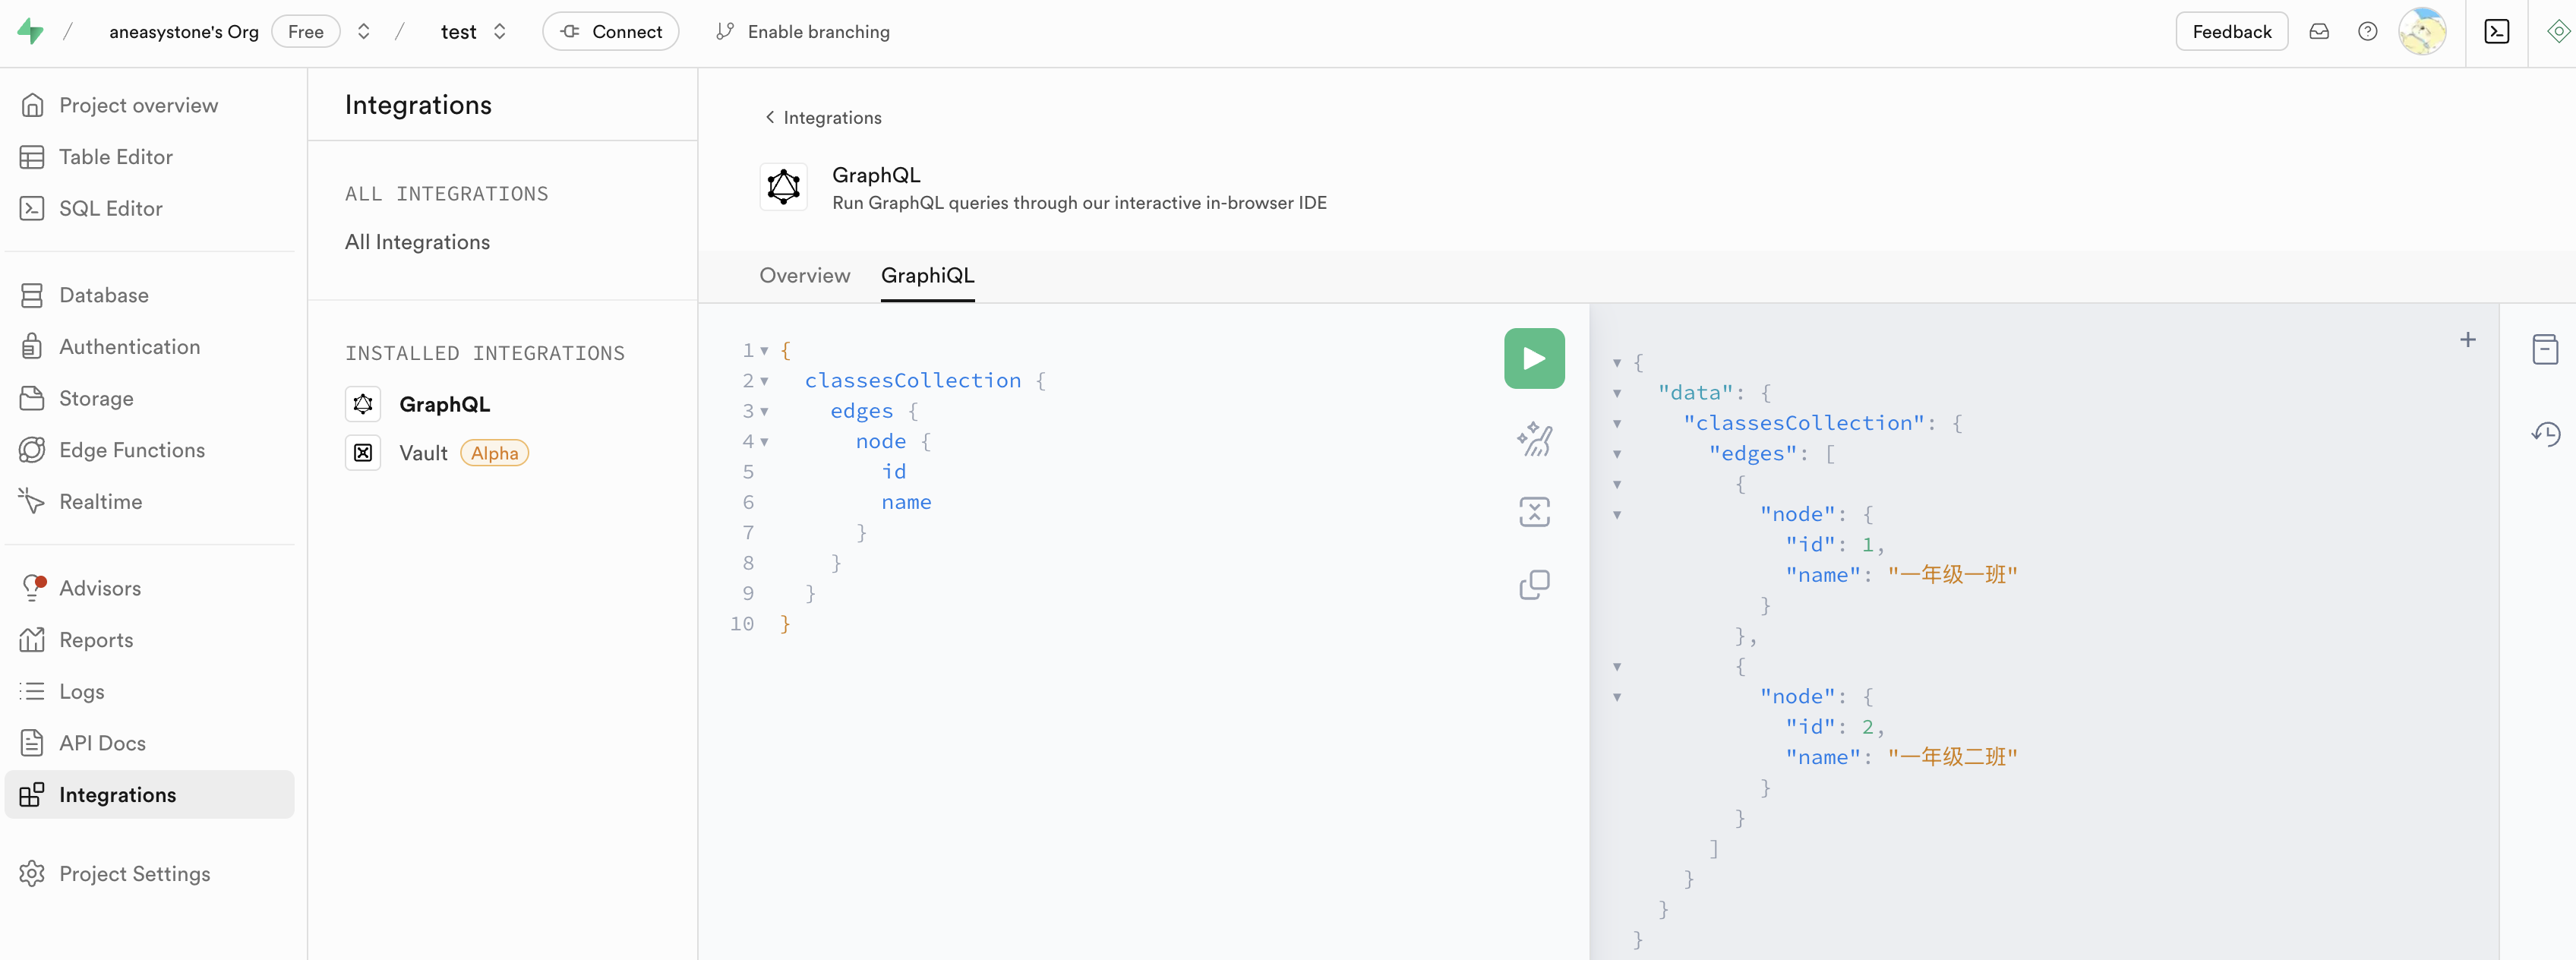The width and height of the screenshot is (2576, 960).
Task: Click the Connect button
Action: click(x=611, y=31)
